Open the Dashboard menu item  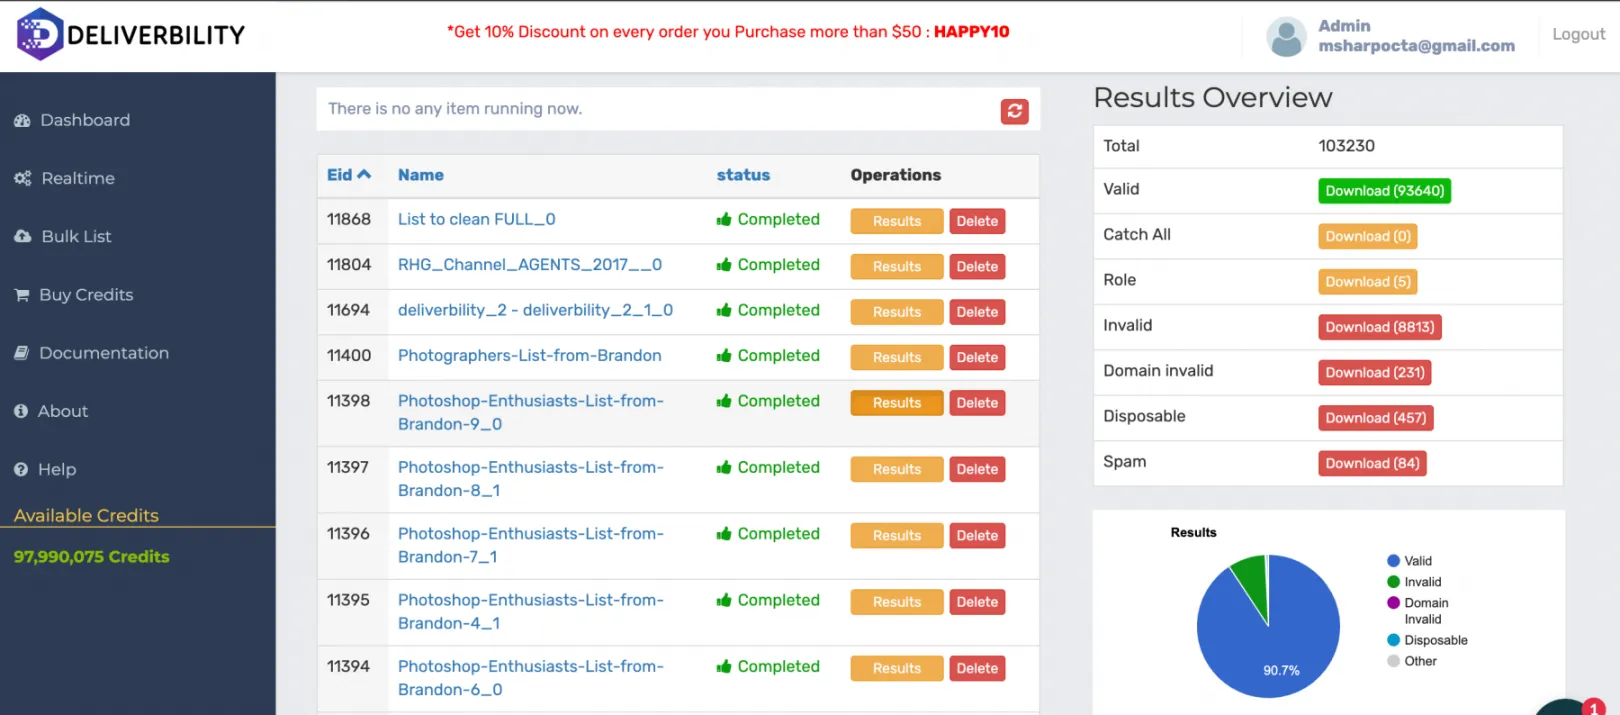(x=85, y=120)
